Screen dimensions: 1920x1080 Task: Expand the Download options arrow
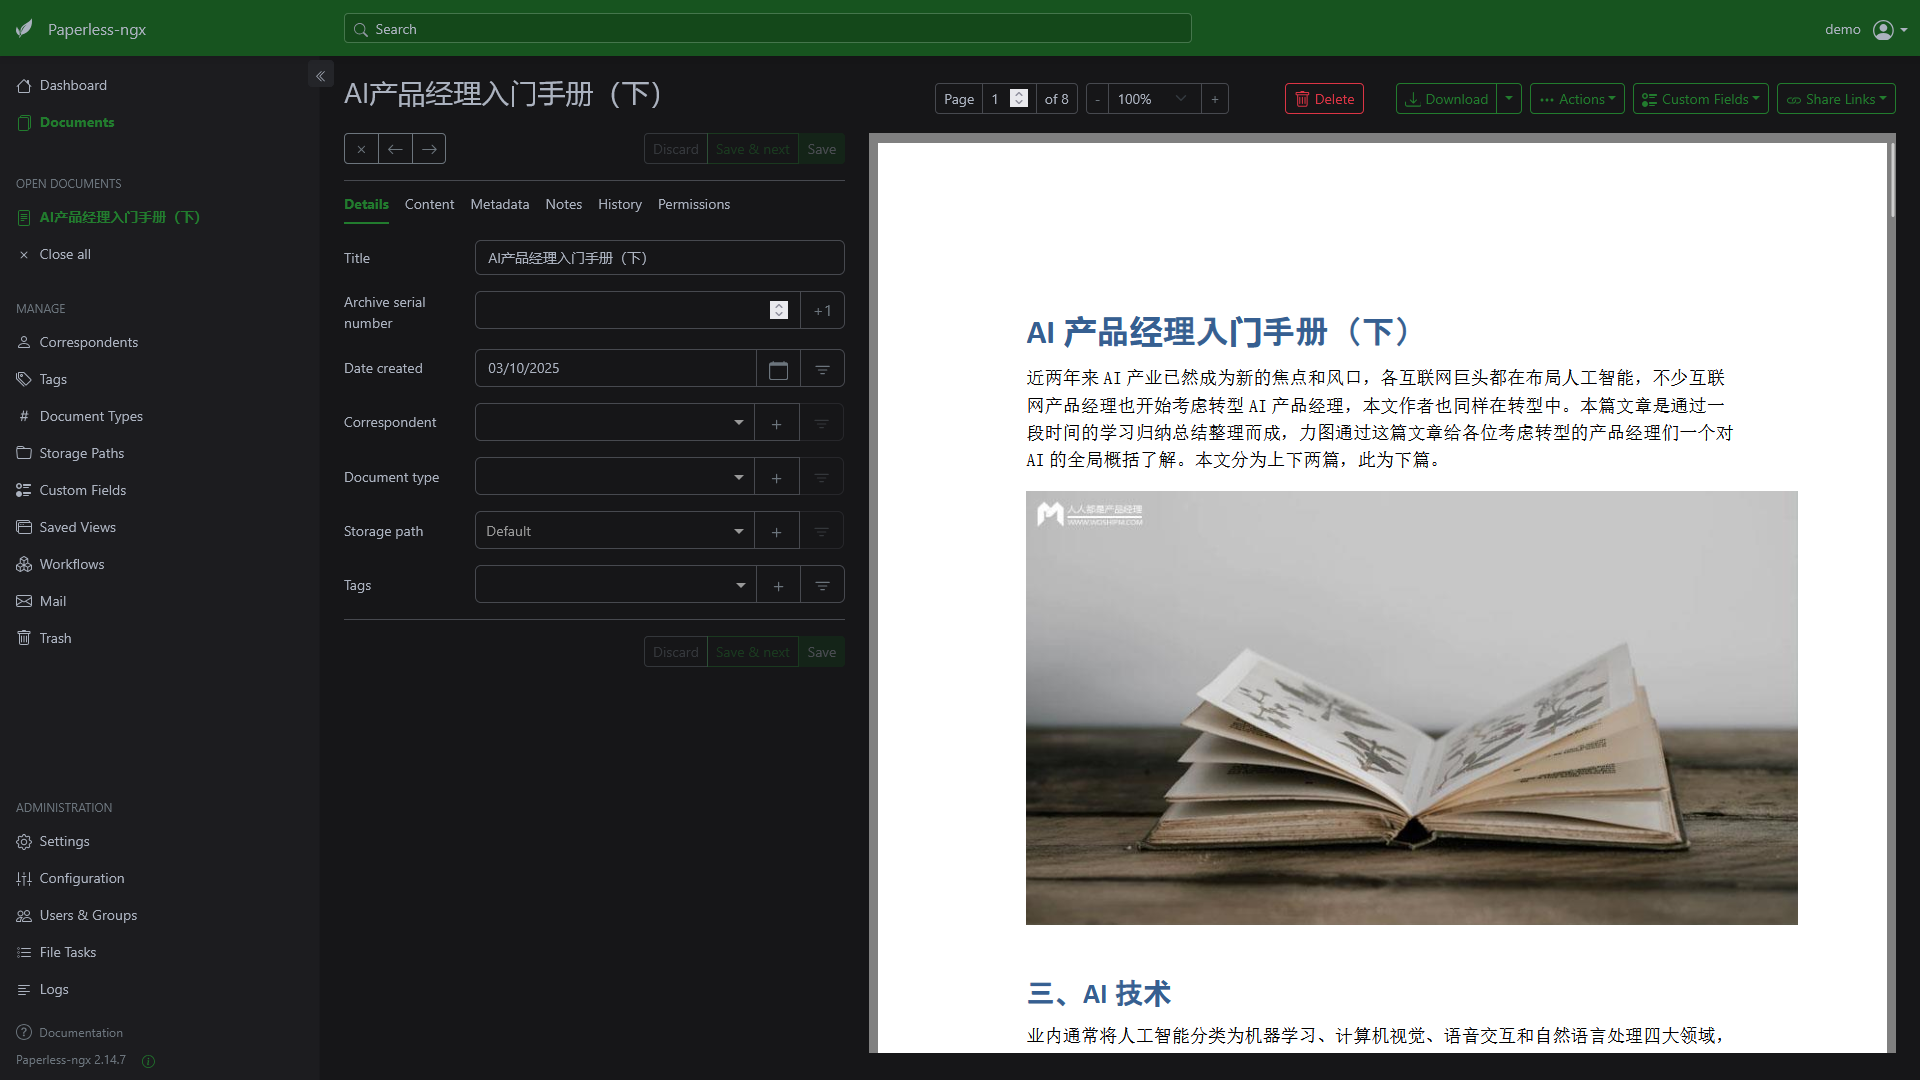(1509, 99)
